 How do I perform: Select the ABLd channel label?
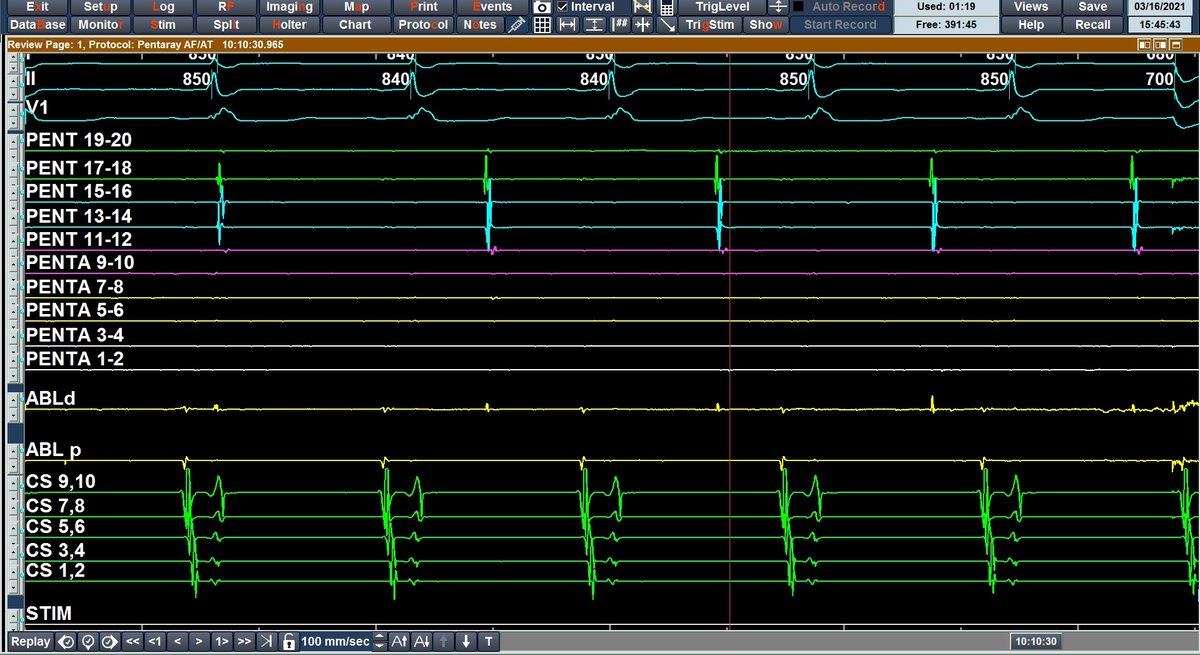[51, 399]
